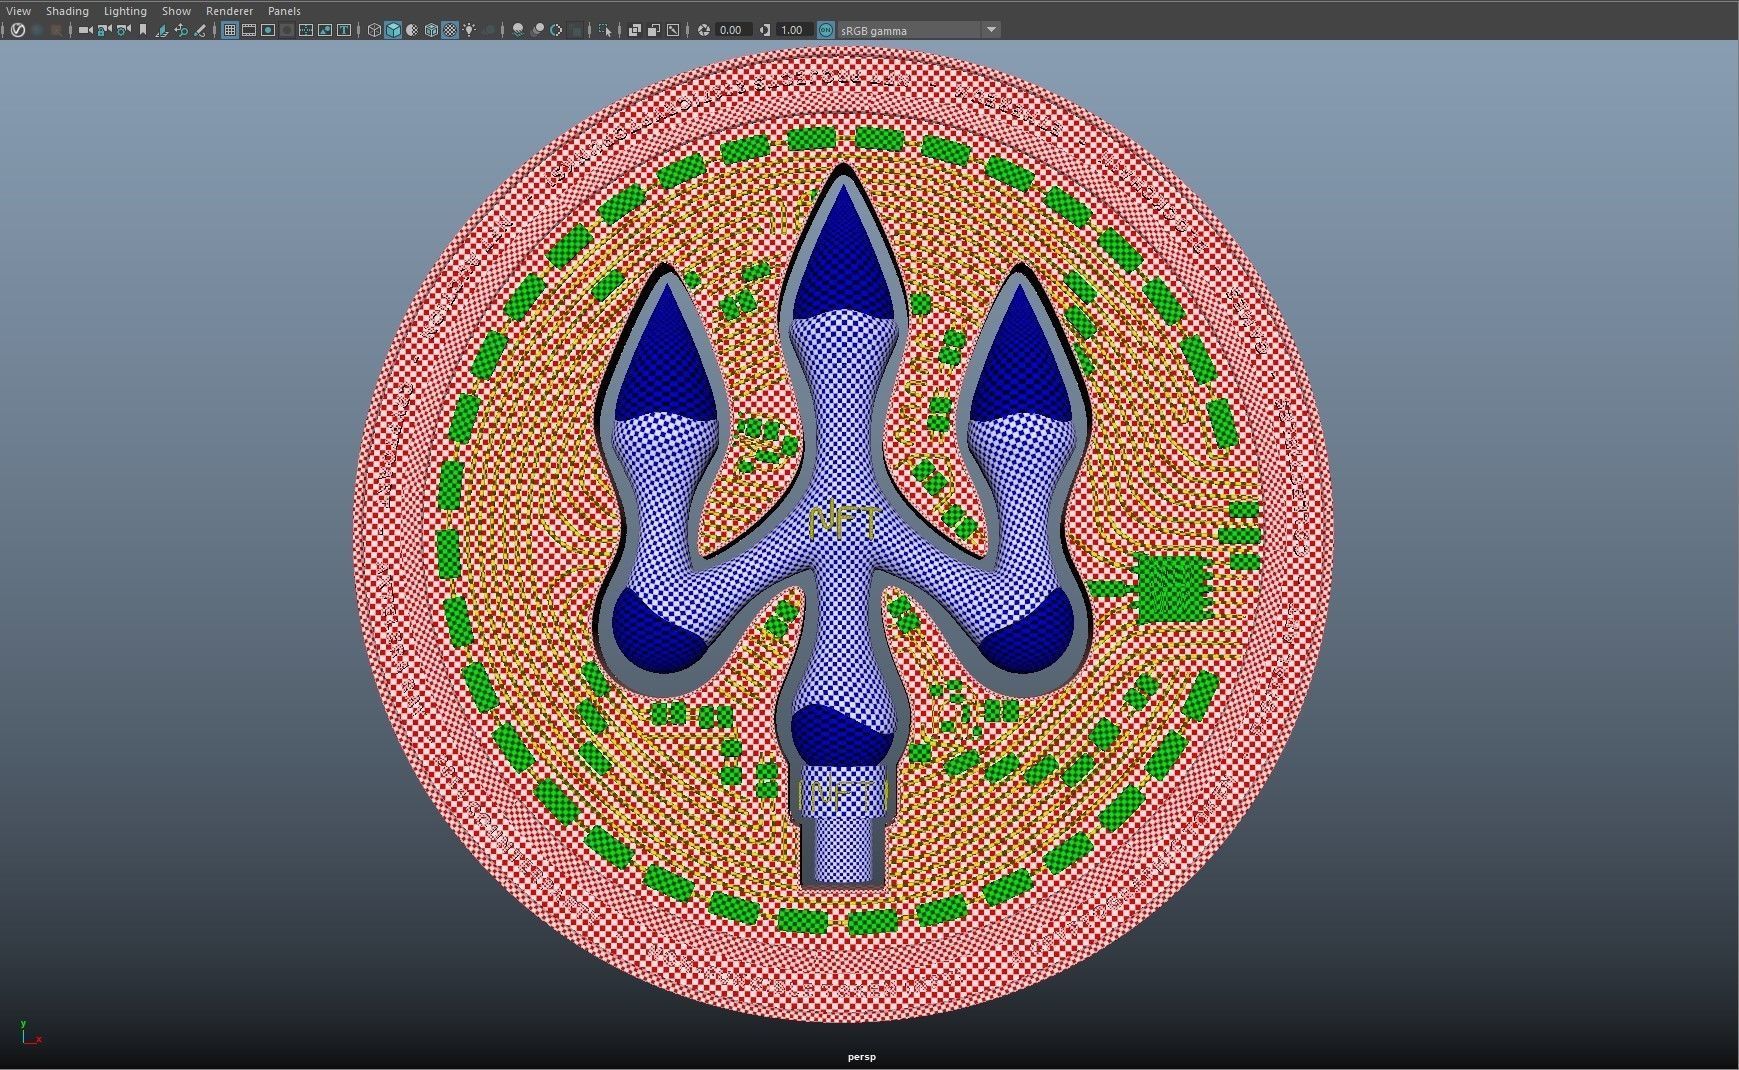Screen dimensions: 1739x1070
Task: Toggle multisample anti-aliasing icon
Action: 556,30
